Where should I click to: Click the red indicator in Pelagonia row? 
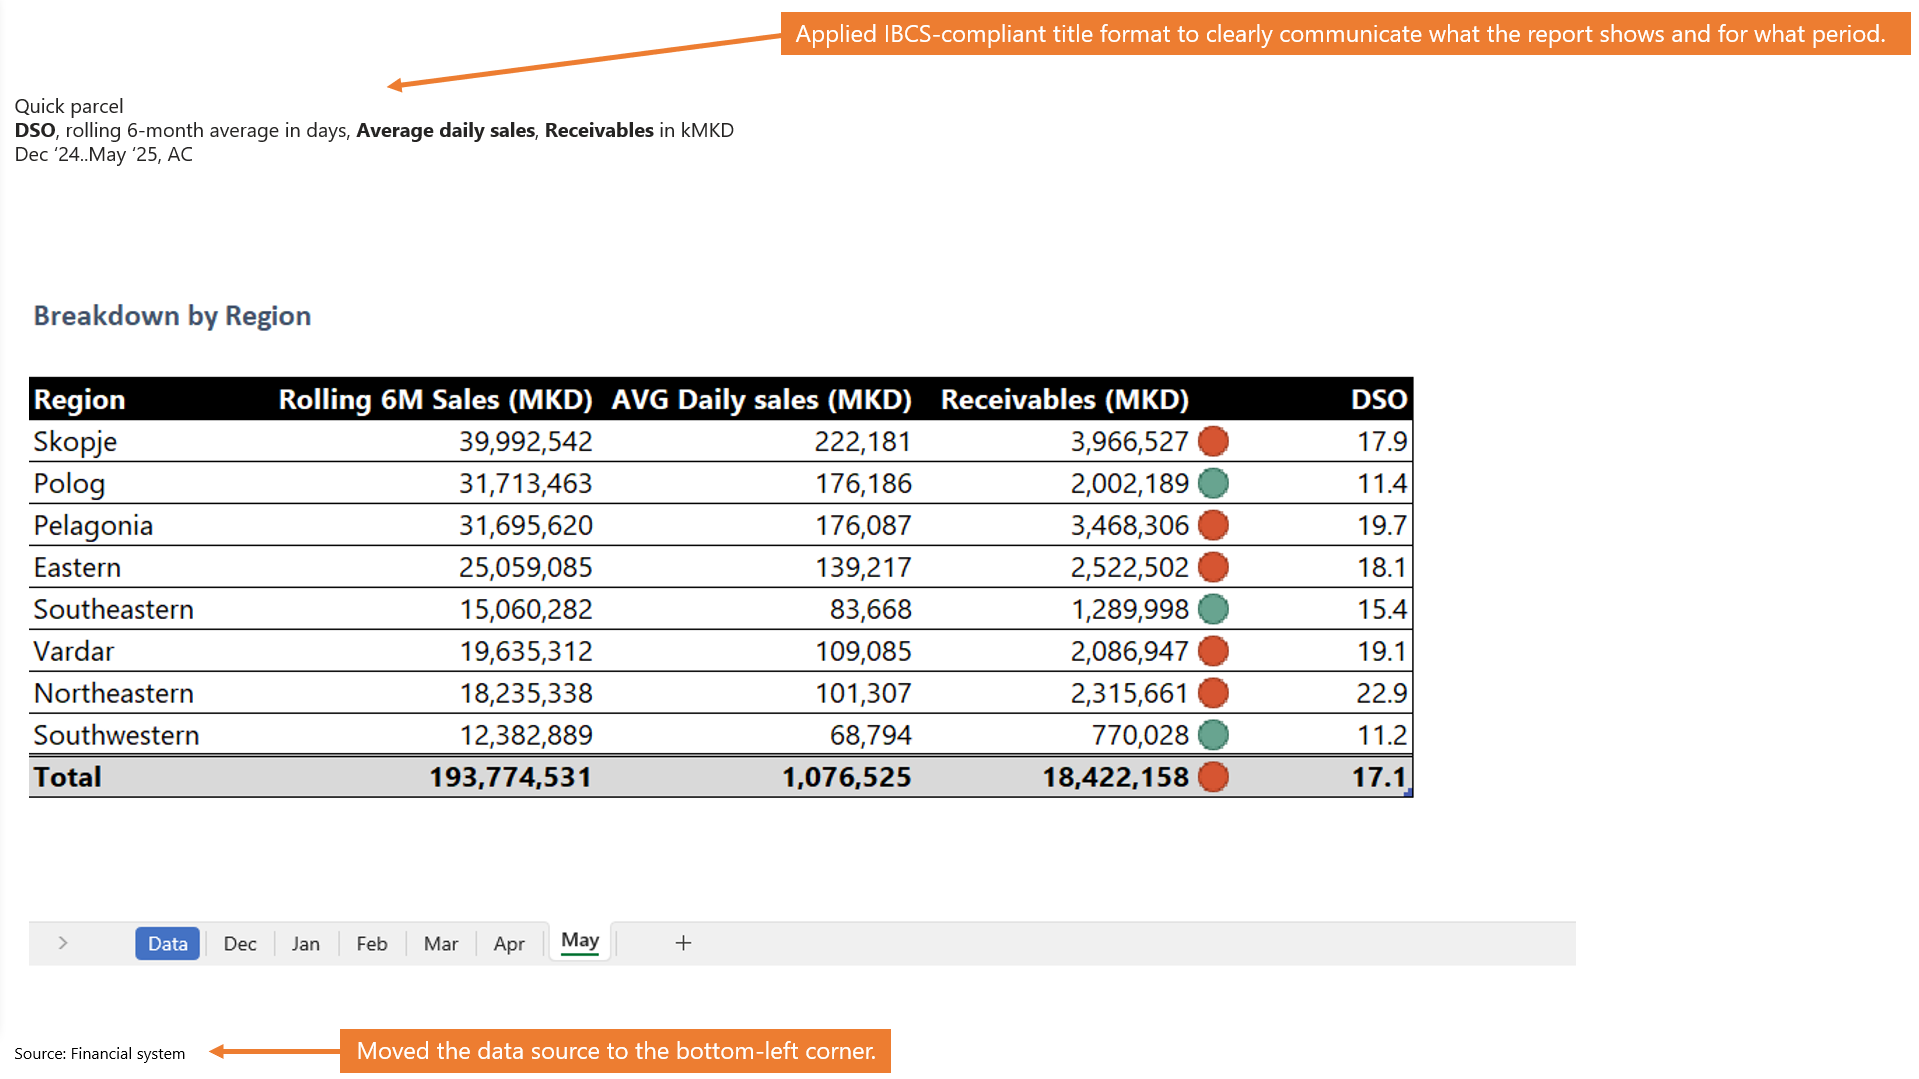pyautogui.click(x=1213, y=525)
